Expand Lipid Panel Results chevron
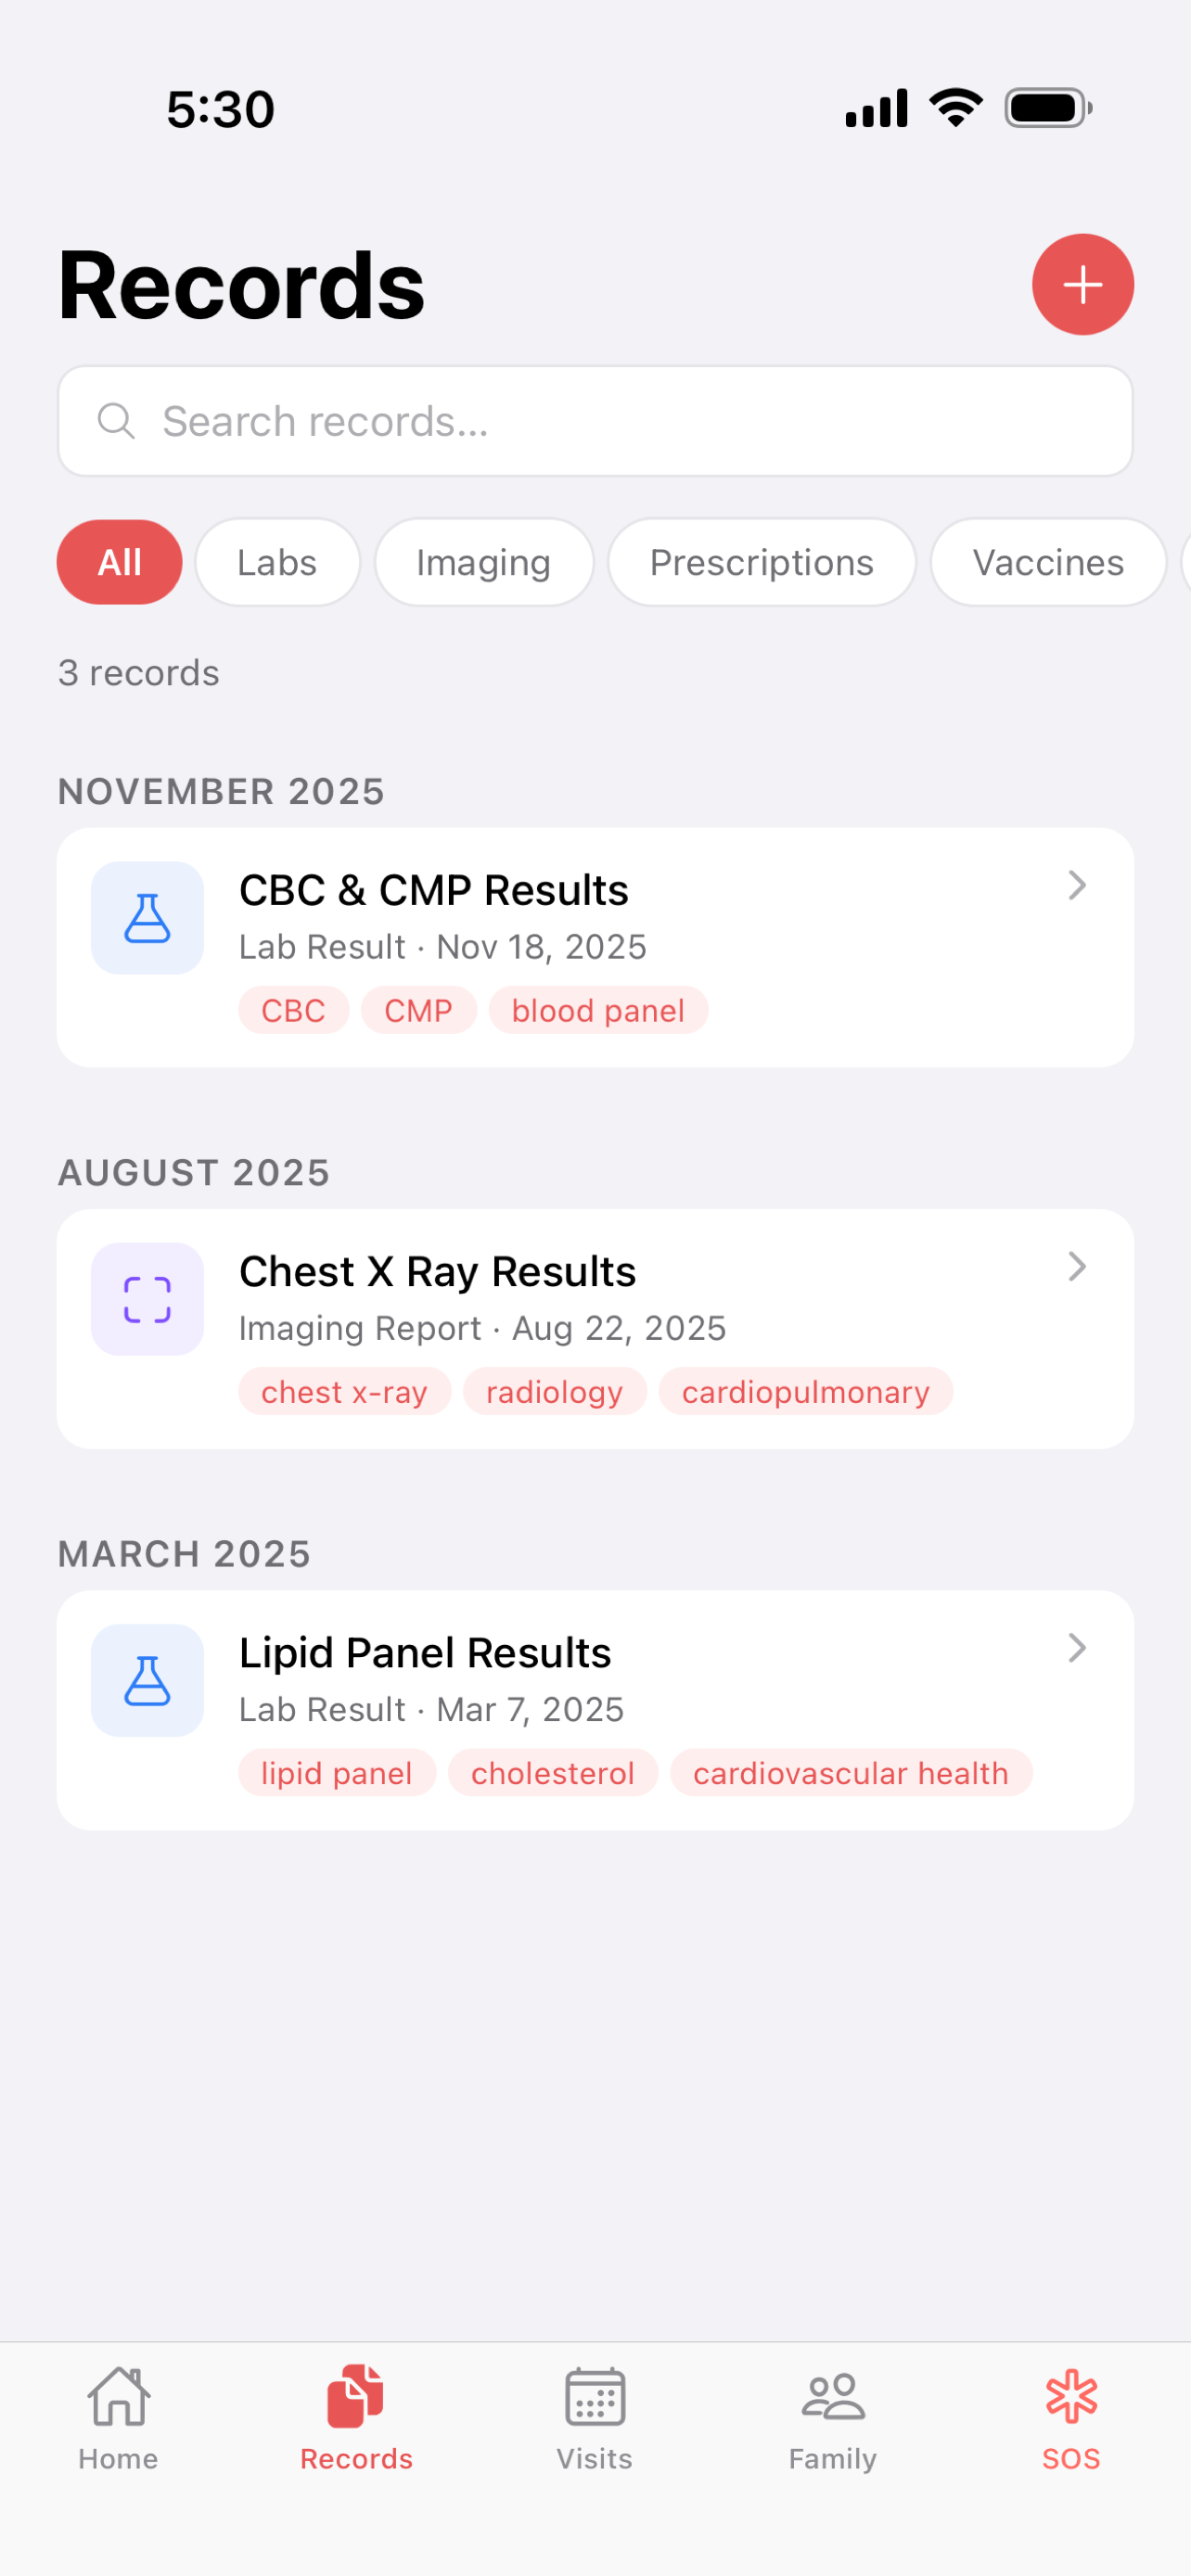The width and height of the screenshot is (1191, 2576). pyautogui.click(x=1076, y=1648)
